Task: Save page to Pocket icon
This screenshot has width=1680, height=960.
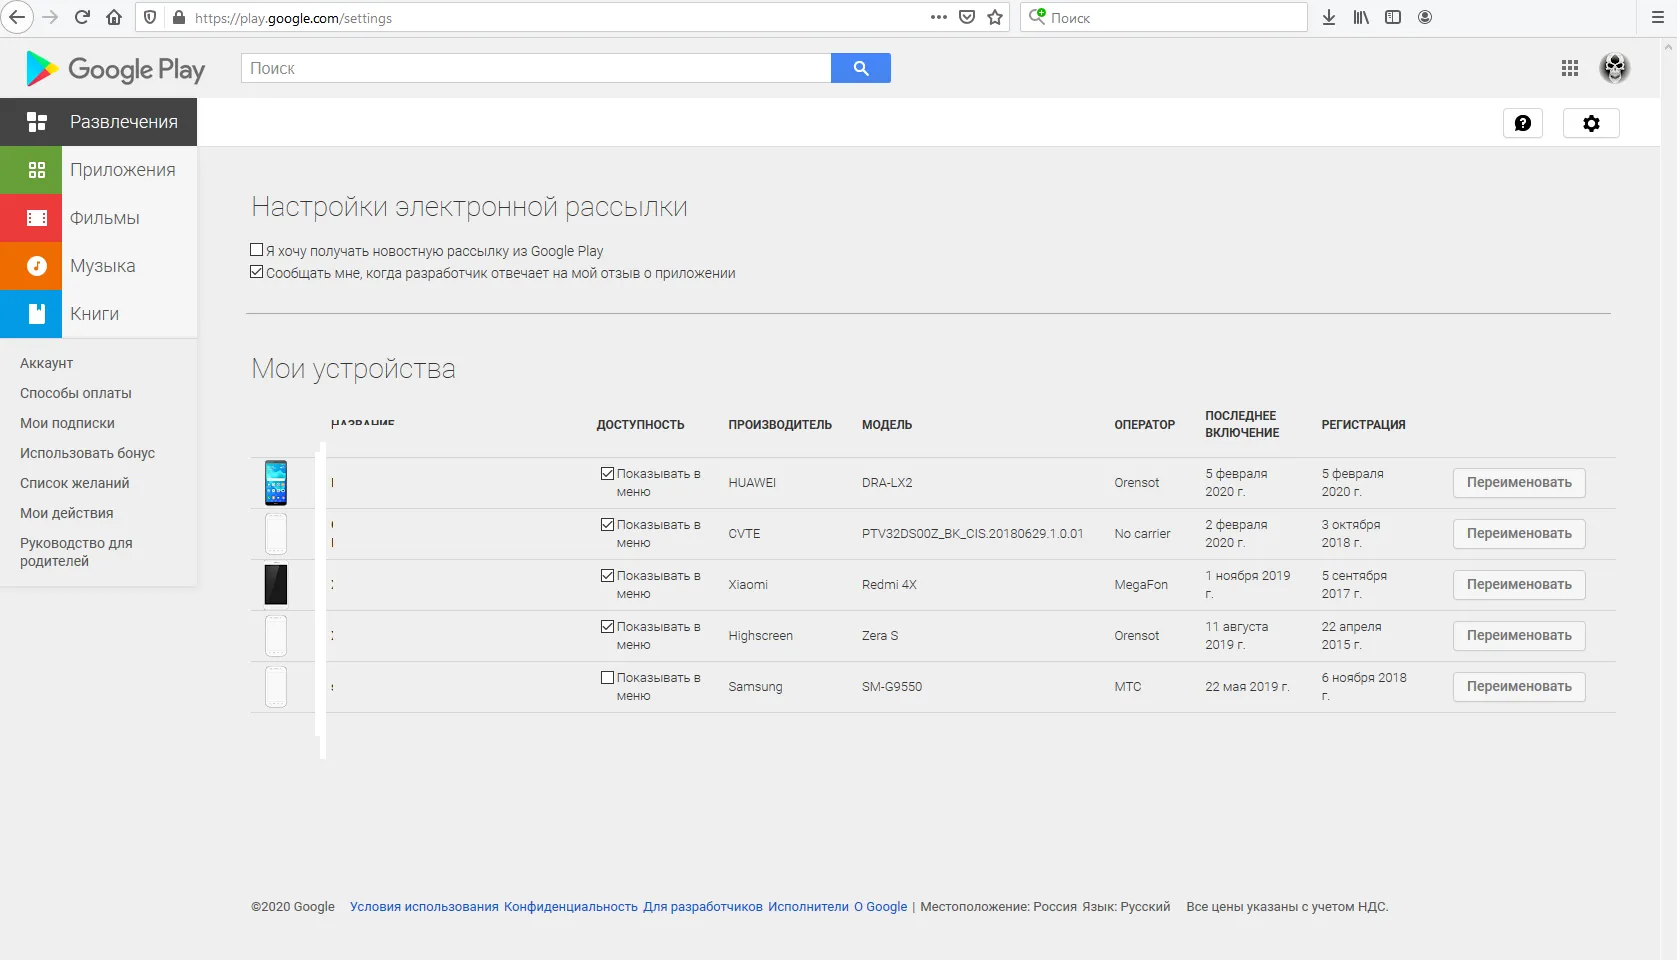Action: coord(967,17)
